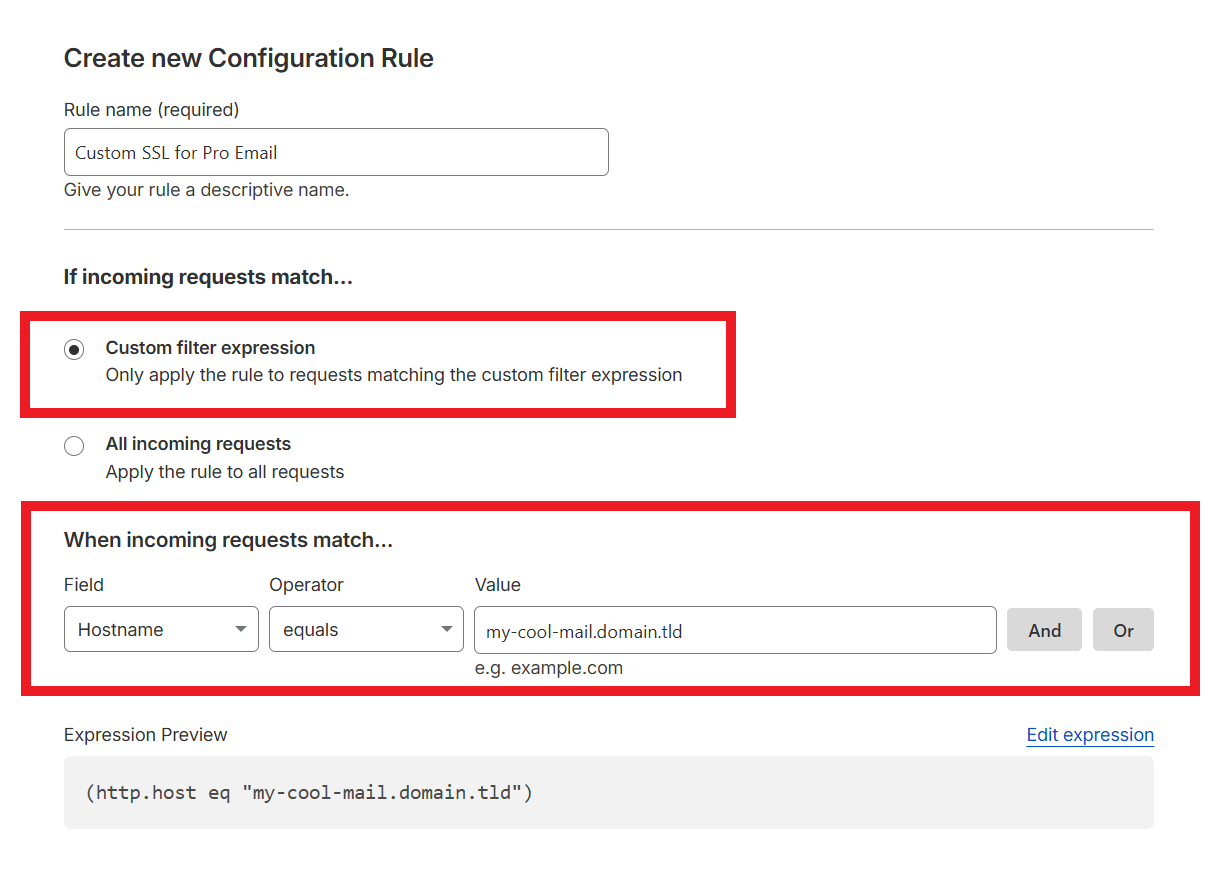The width and height of the screenshot is (1220, 877).
Task: Click the Field column label
Action: click(83, 584)
